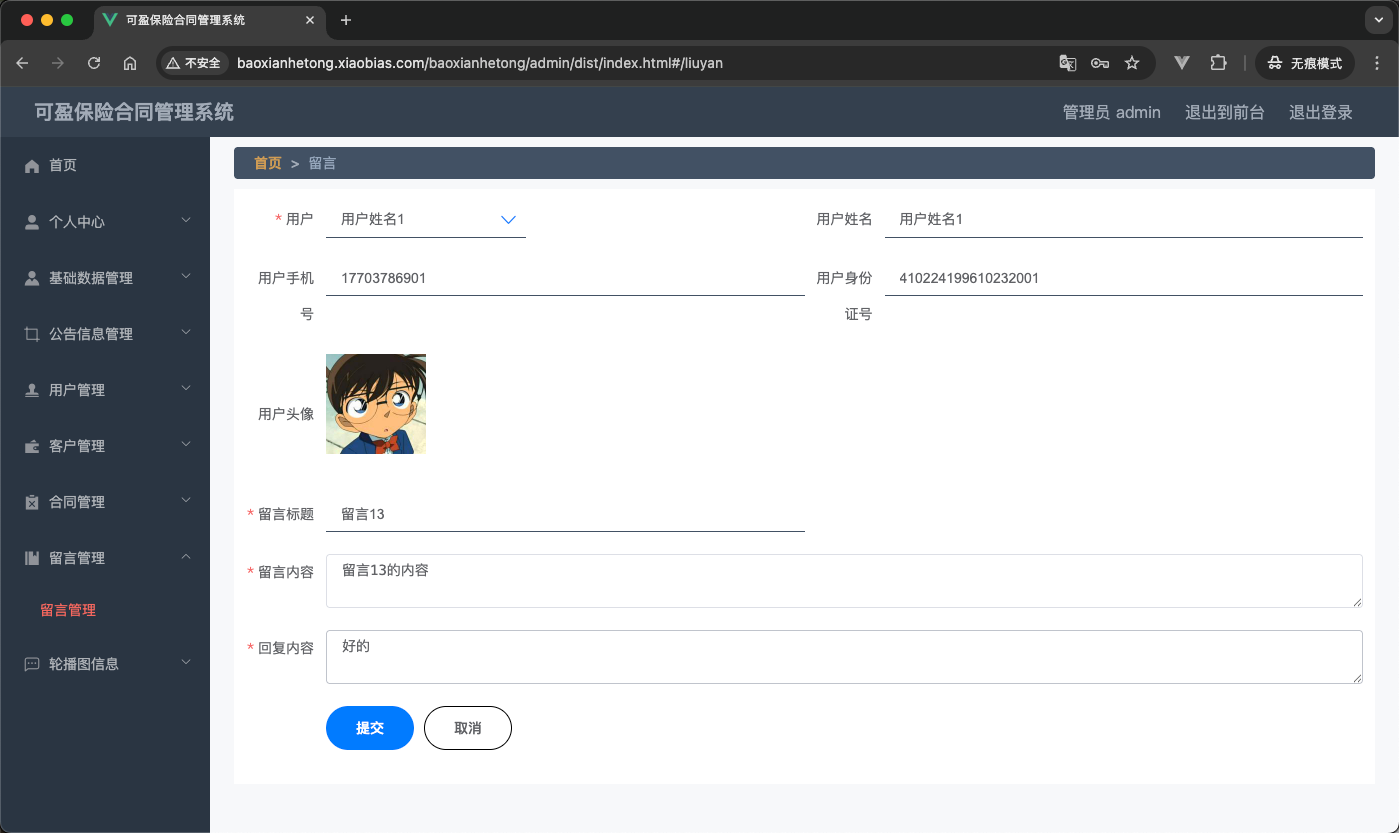Open the 个人中心 sidebar menu
Viewport: 1399px width, 833px height.
pyautogui.click(x=105, y=222)
